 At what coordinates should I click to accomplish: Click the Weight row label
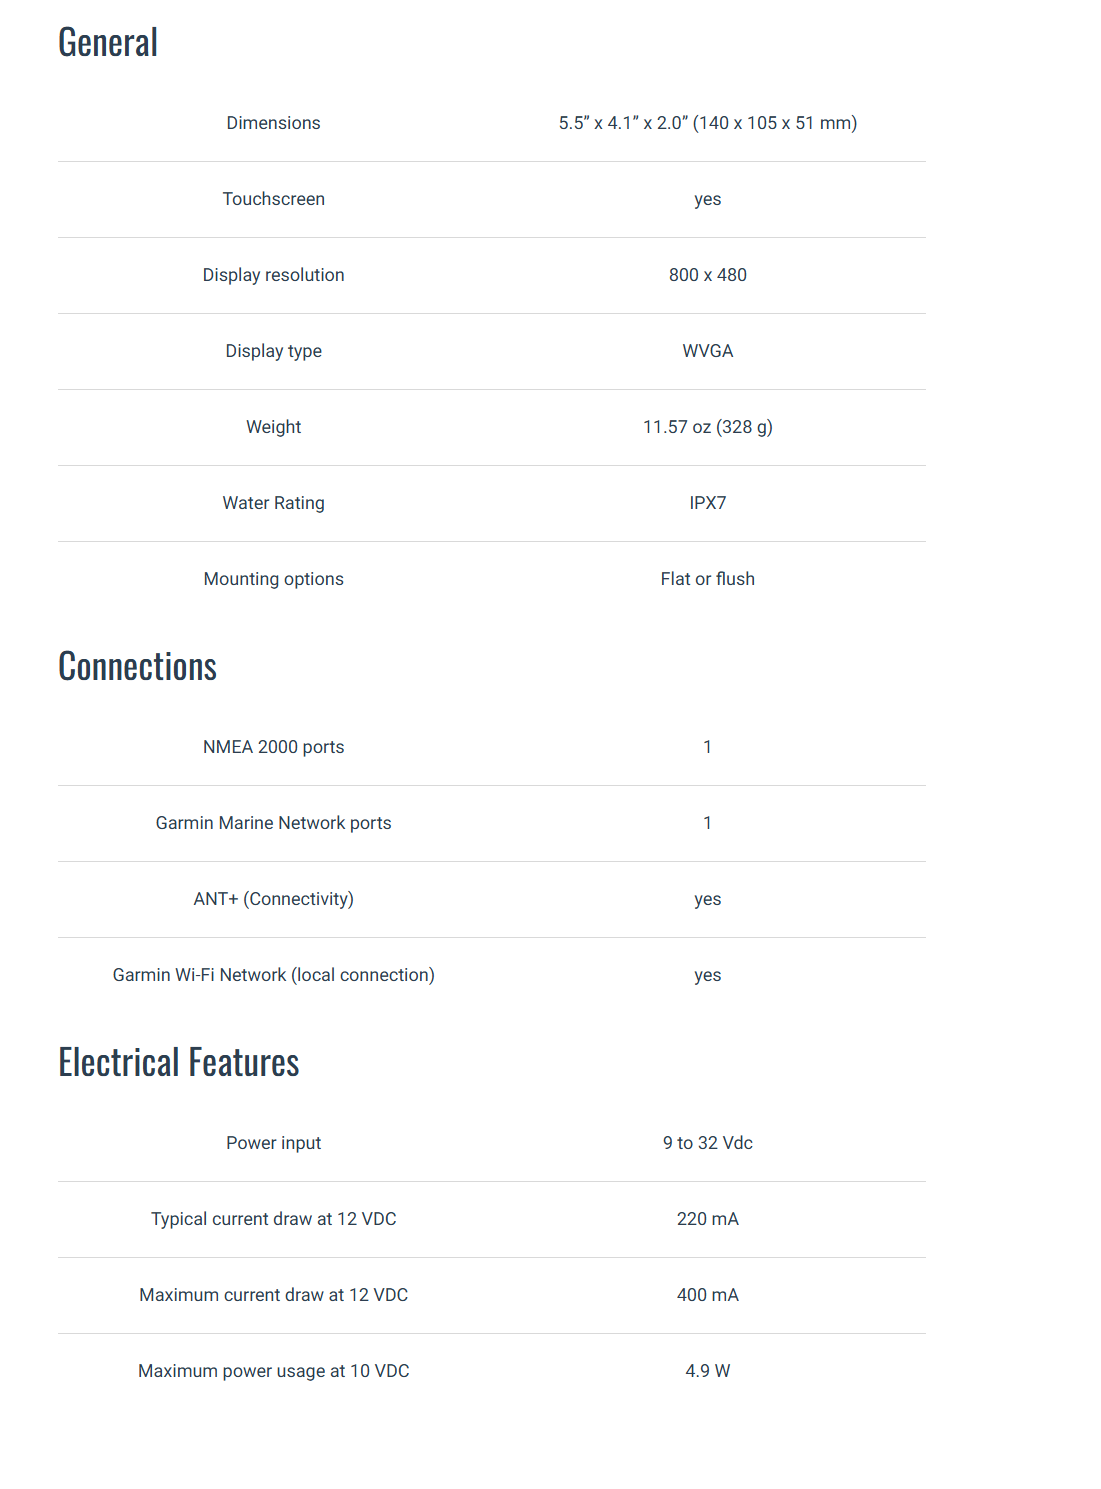click(x=273, y=427)
